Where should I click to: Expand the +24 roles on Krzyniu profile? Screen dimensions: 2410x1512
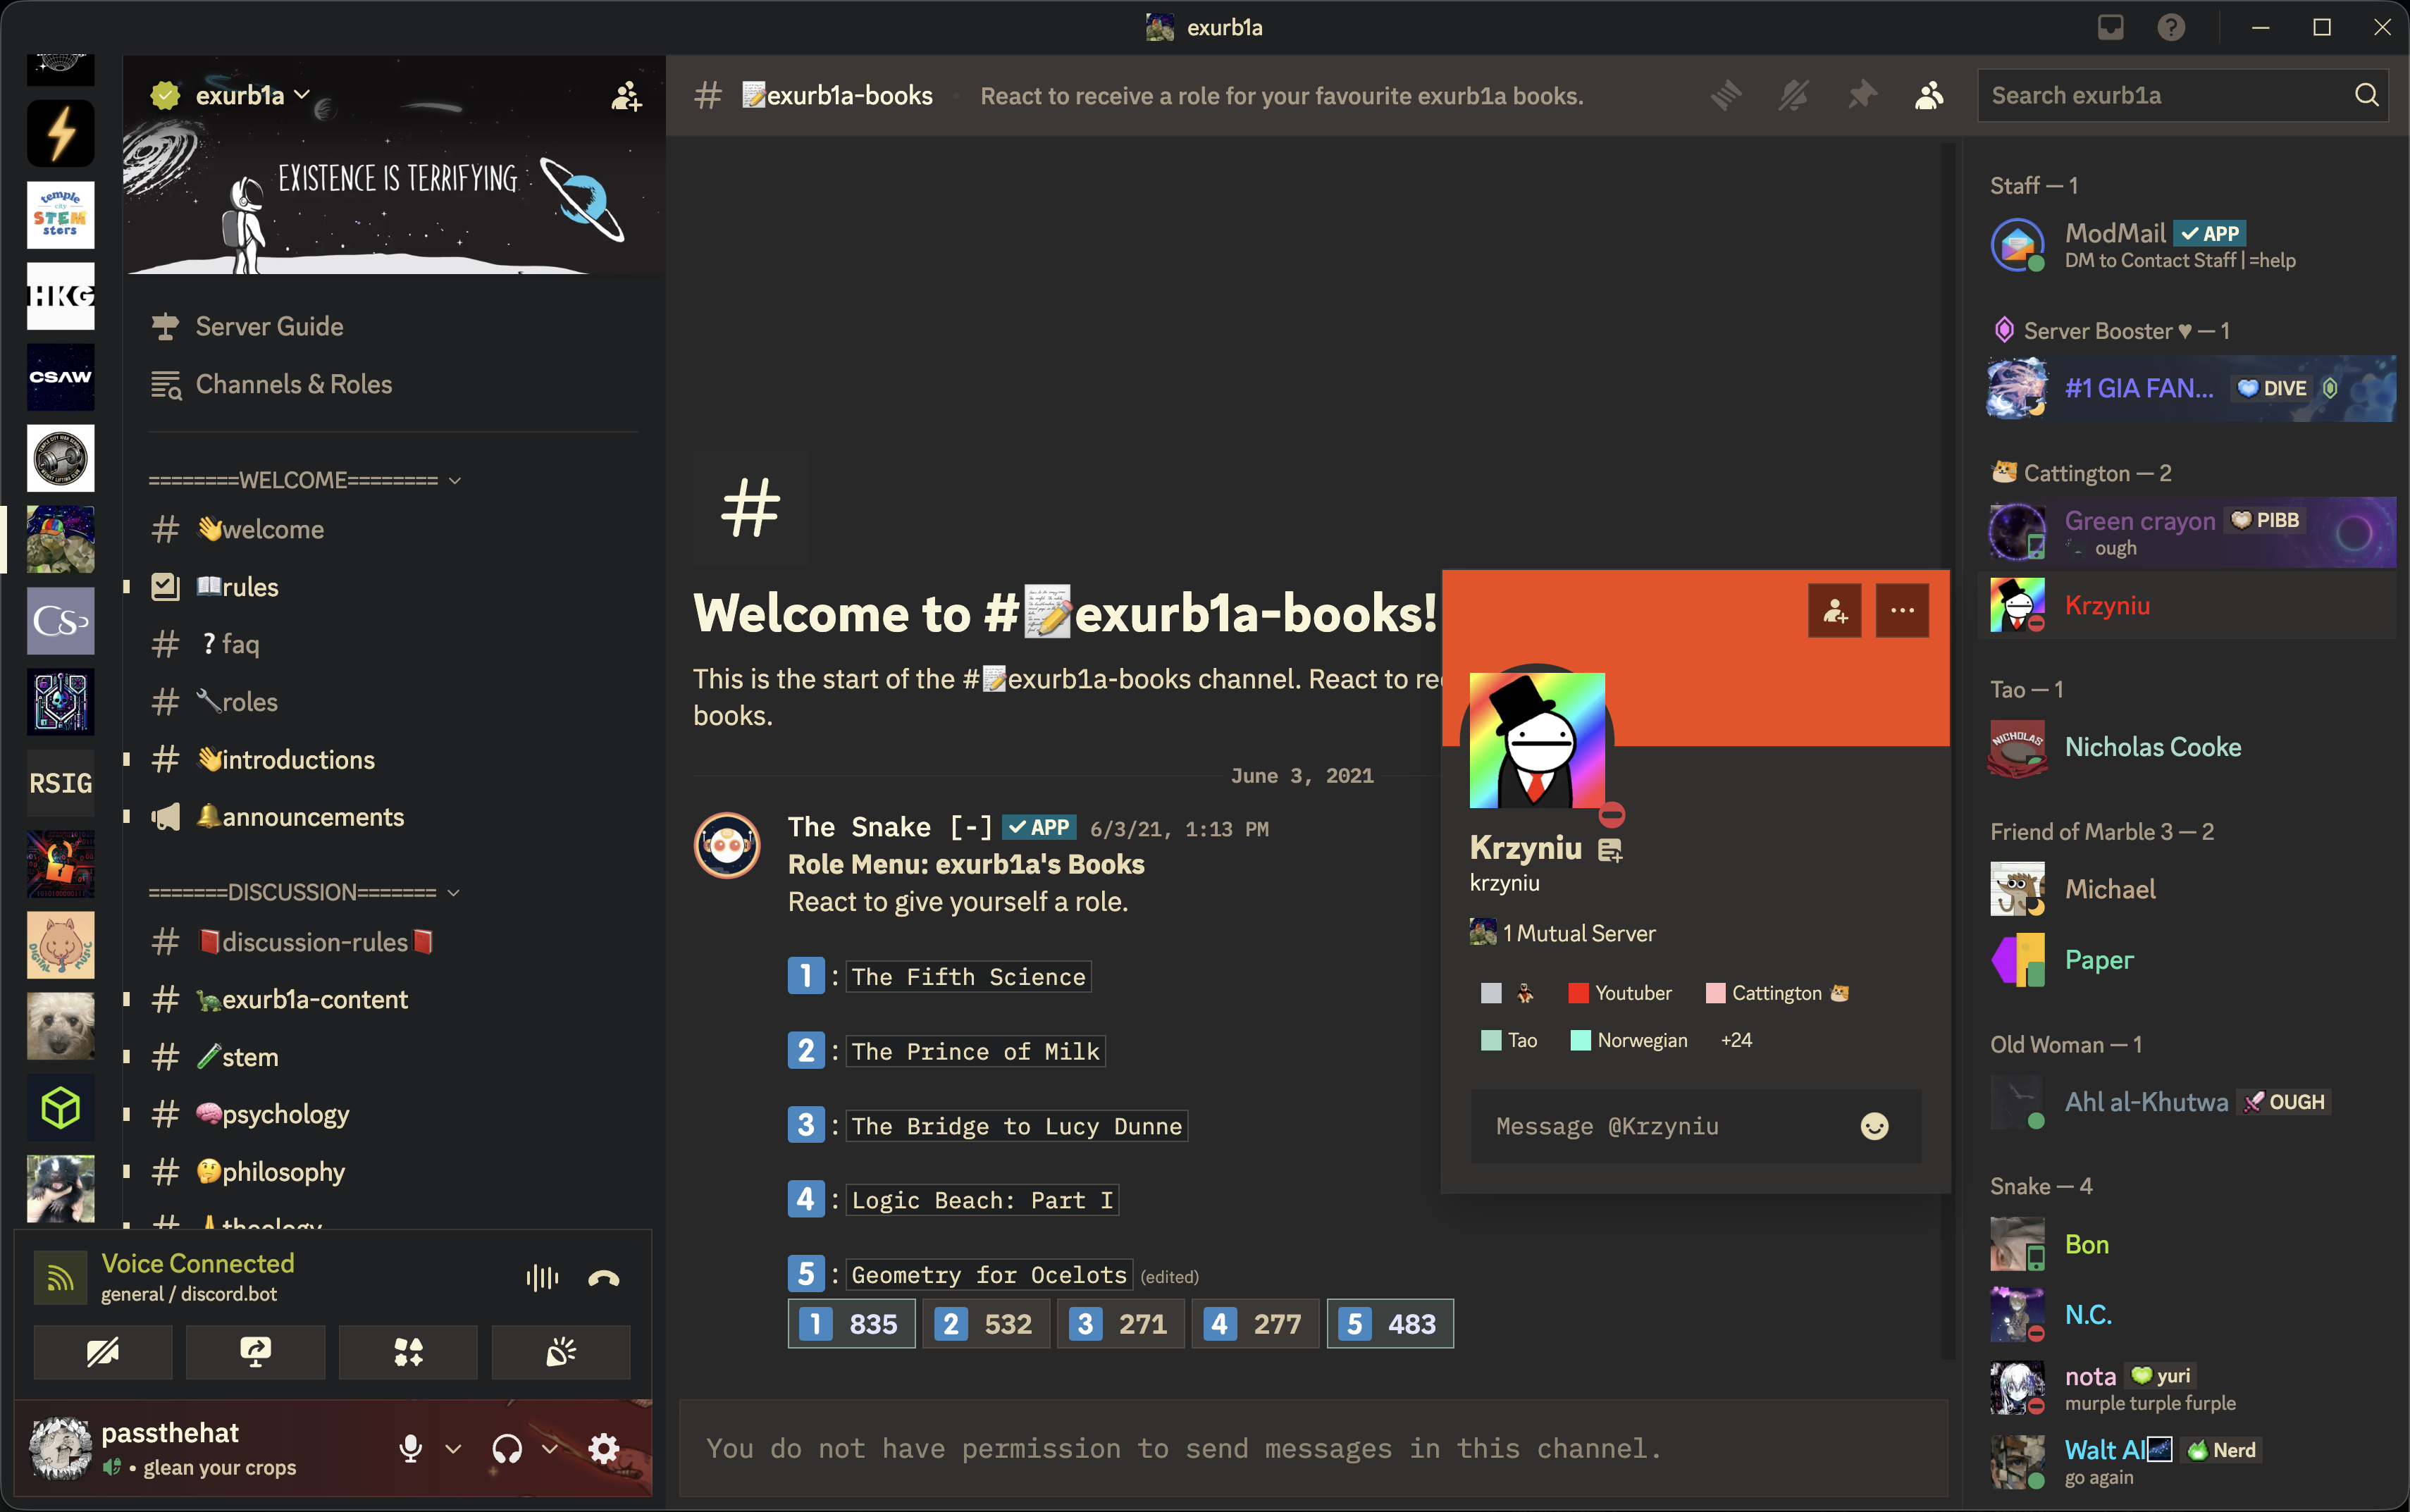(1736, 1040)
